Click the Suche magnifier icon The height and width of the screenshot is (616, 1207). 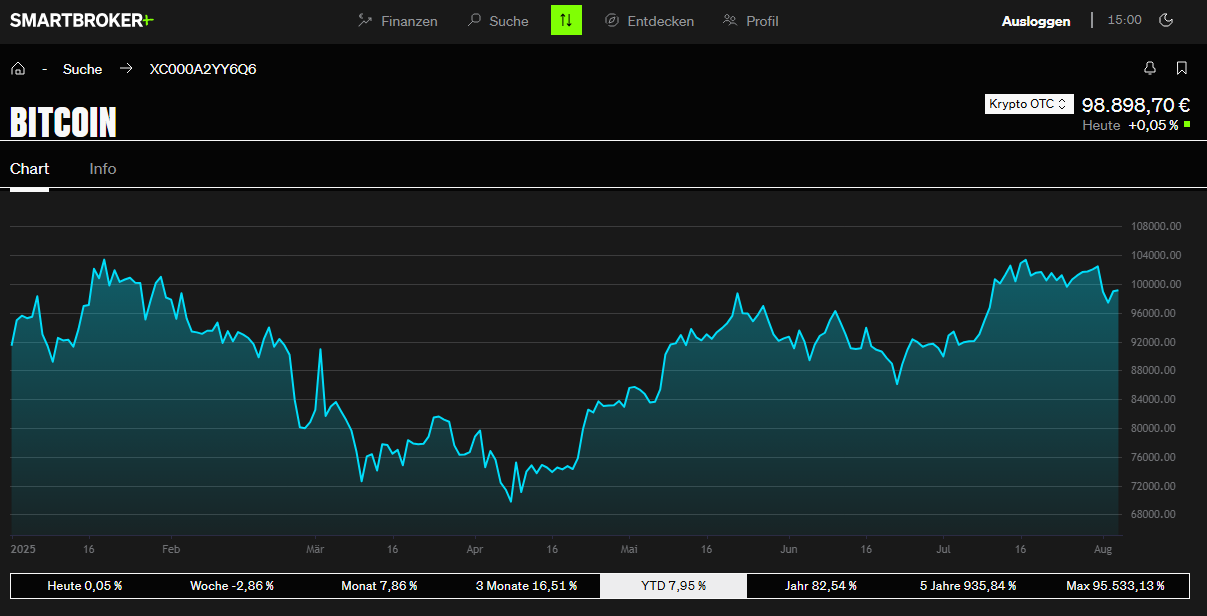pos(475,20)
